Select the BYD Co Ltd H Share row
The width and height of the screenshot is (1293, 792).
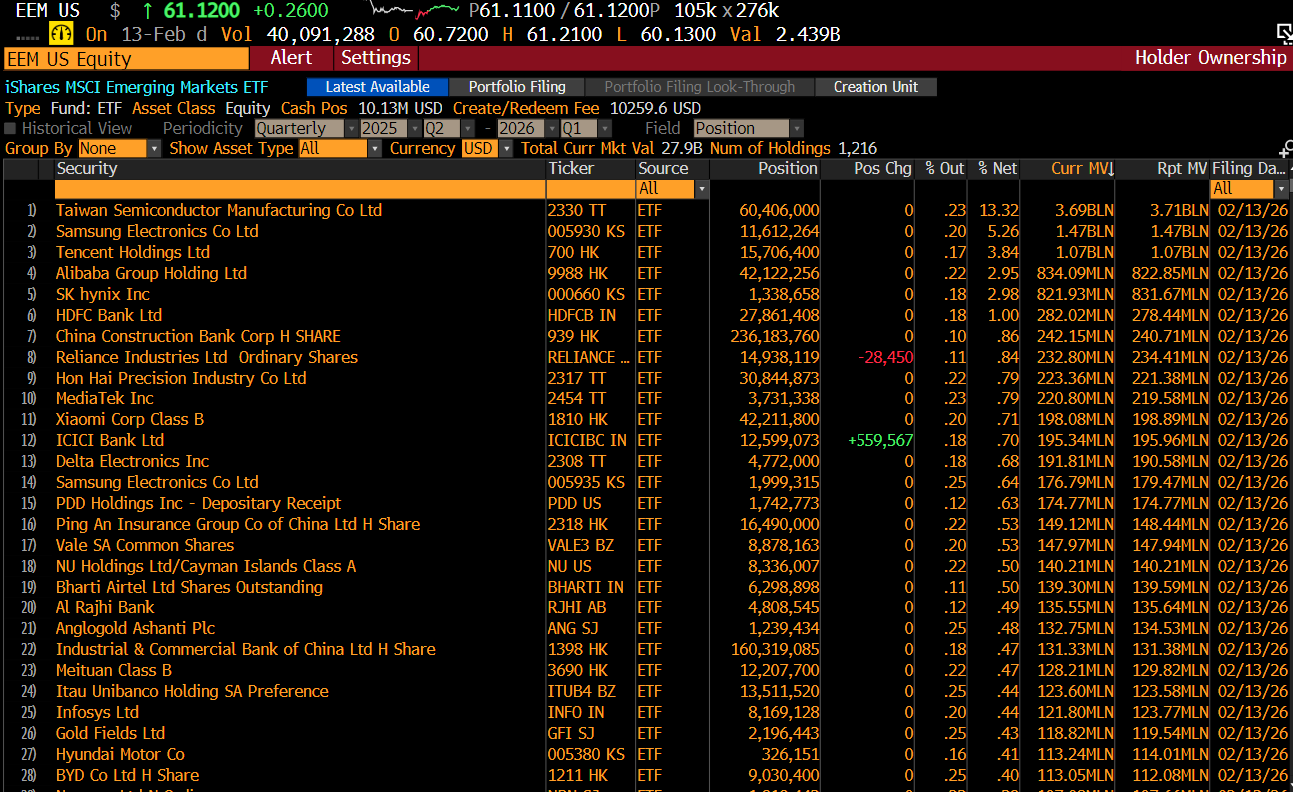[646, 775]
